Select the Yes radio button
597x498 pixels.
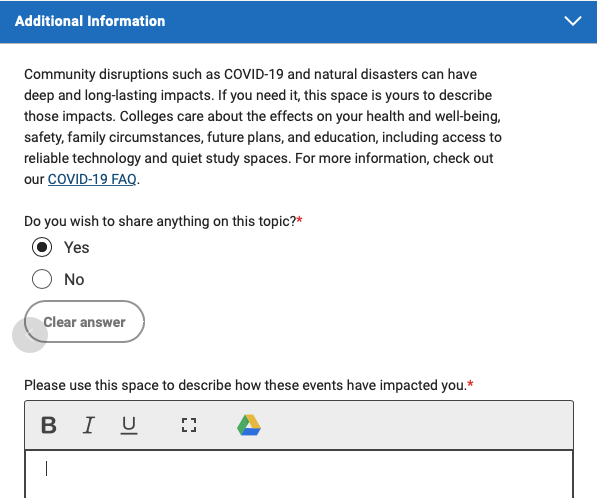pyautogui.click(x=42, y=247)
